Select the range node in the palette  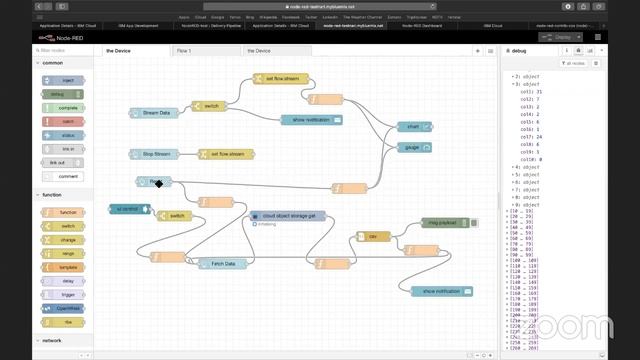63,253
